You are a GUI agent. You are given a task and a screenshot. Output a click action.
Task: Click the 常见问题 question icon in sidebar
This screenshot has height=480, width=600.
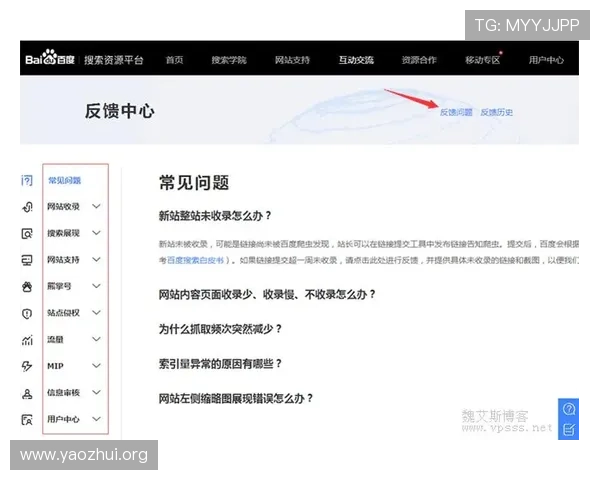pos(27,180)
